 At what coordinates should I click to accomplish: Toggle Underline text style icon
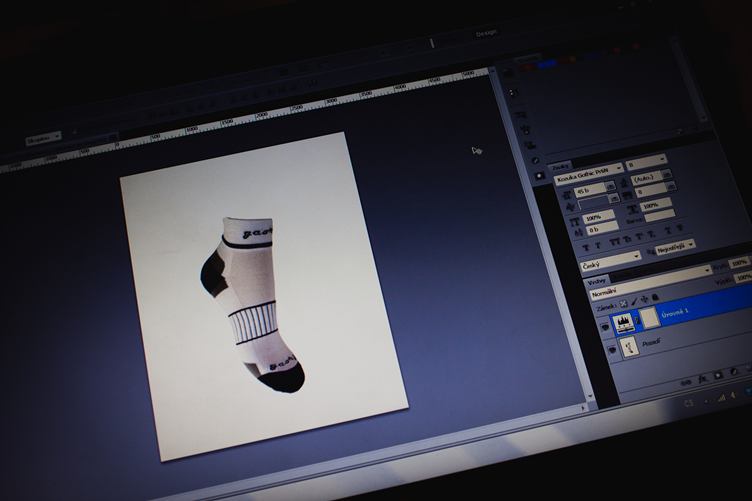pos(669,230)
